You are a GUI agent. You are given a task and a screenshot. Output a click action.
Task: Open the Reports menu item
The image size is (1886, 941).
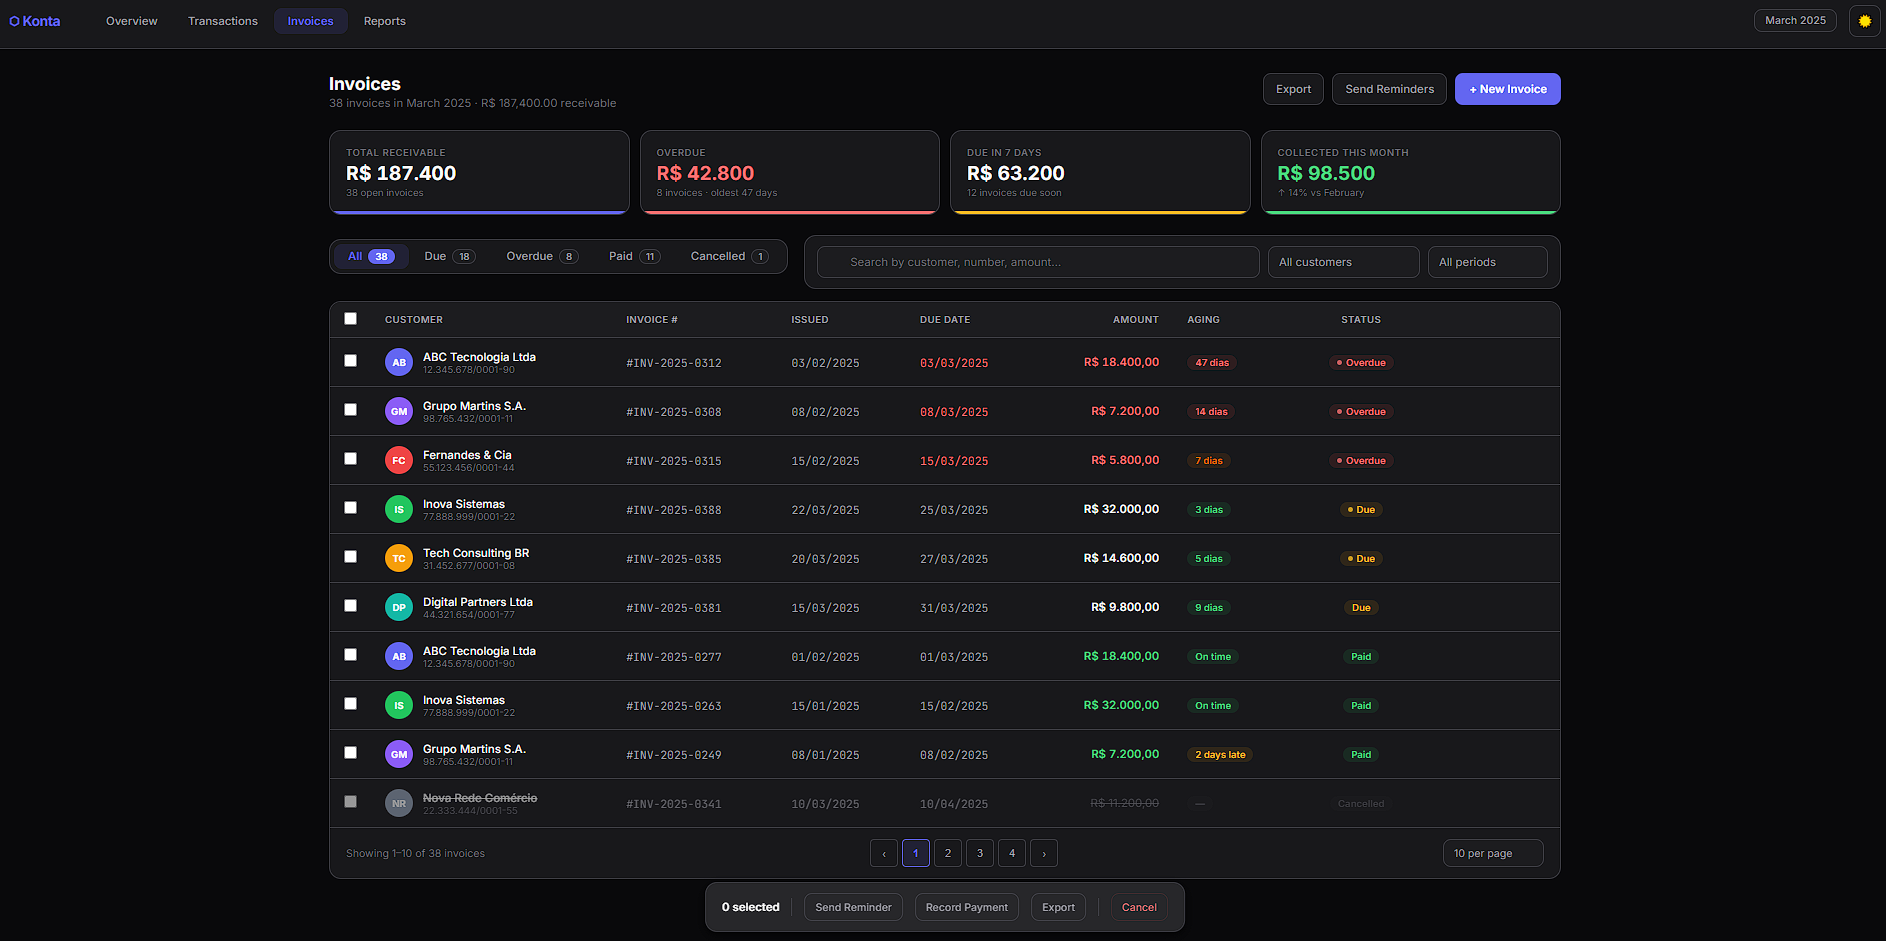pos(385,21)
